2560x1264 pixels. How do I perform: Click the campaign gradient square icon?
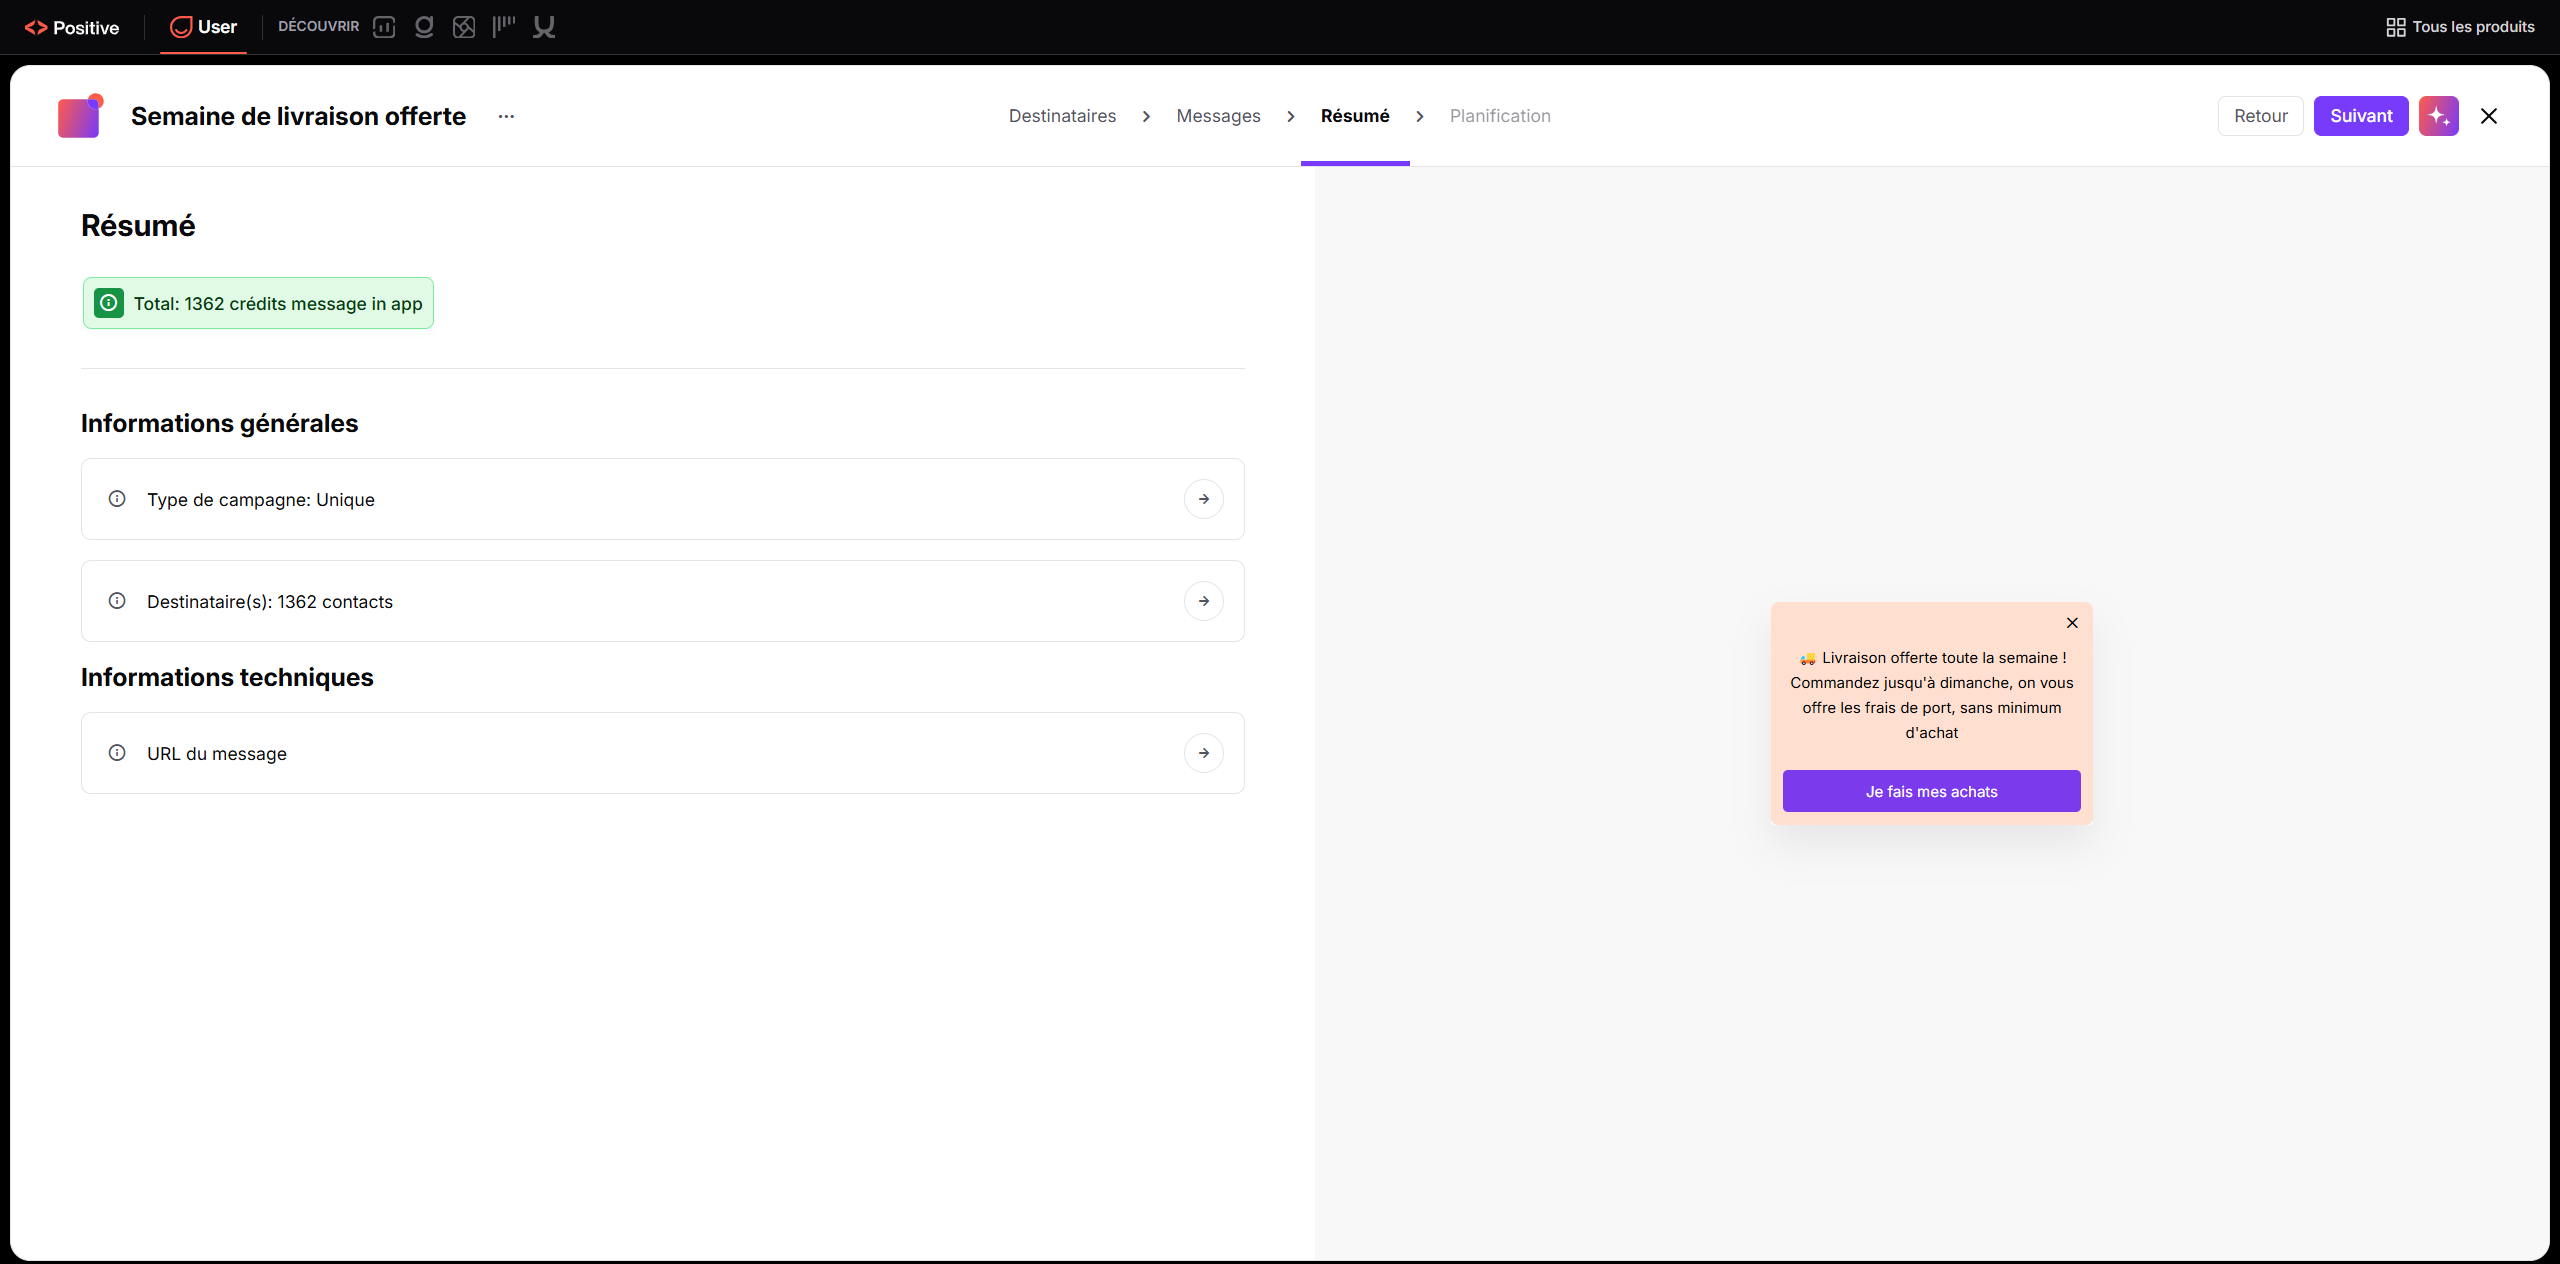click(x=80, y=117)
